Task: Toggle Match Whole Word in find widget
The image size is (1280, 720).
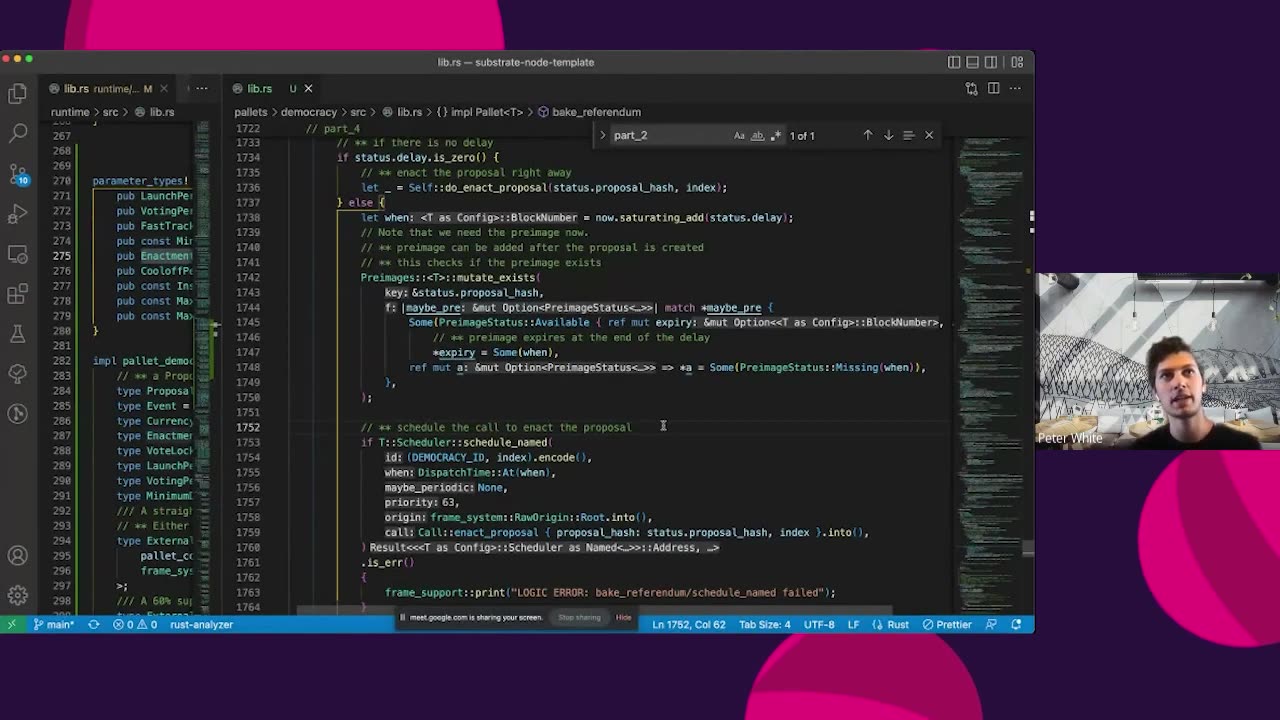Action: coord(757,135)
